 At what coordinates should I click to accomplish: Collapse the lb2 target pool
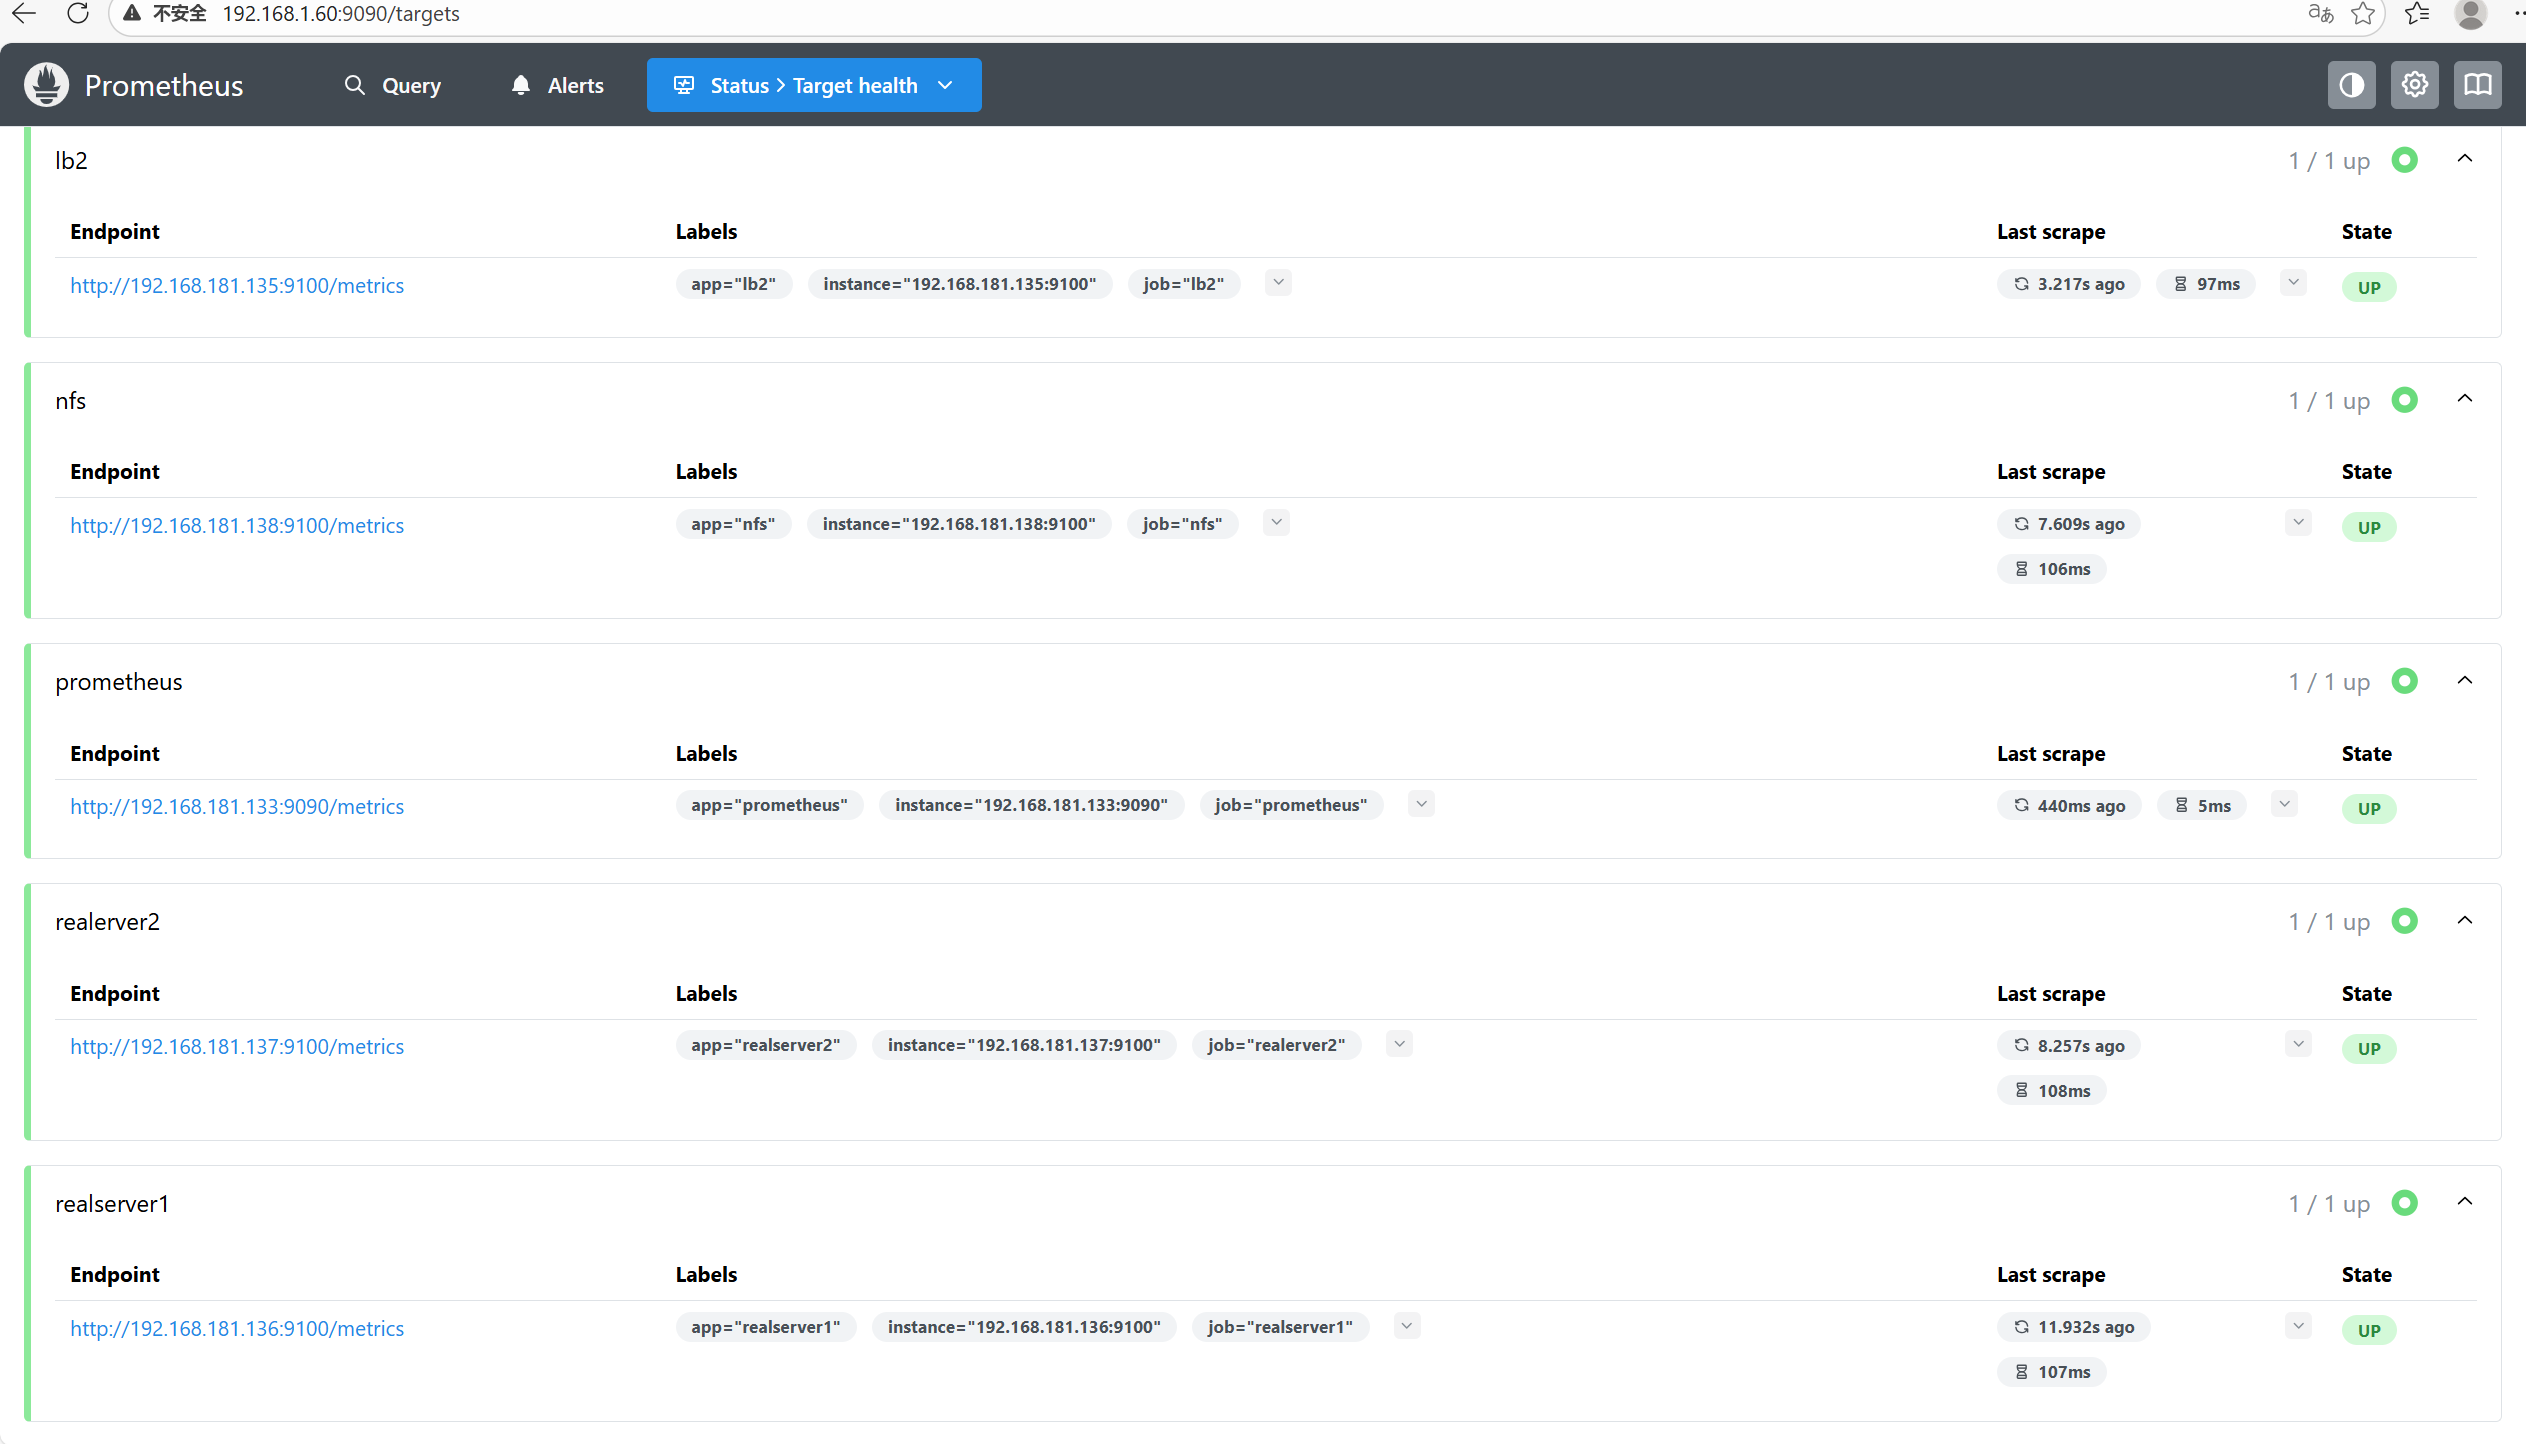(x=2464, y=159)
